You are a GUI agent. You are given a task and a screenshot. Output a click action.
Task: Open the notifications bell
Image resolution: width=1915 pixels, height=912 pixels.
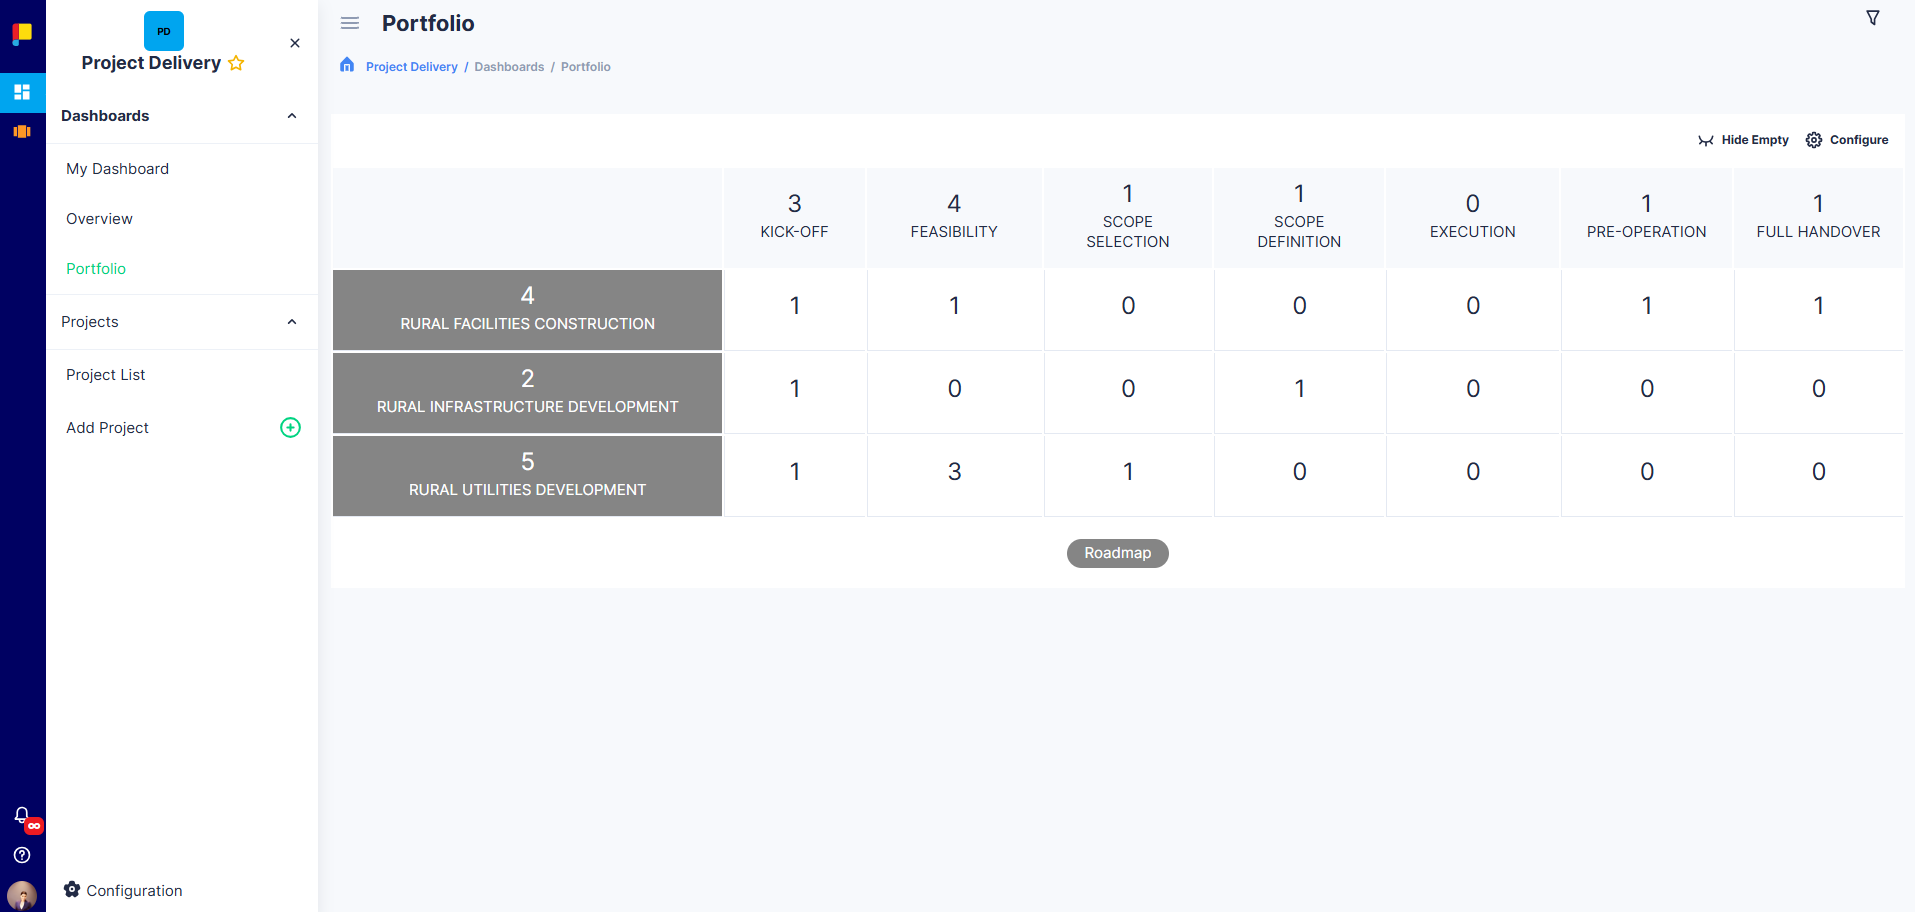[x=20, y=815]
